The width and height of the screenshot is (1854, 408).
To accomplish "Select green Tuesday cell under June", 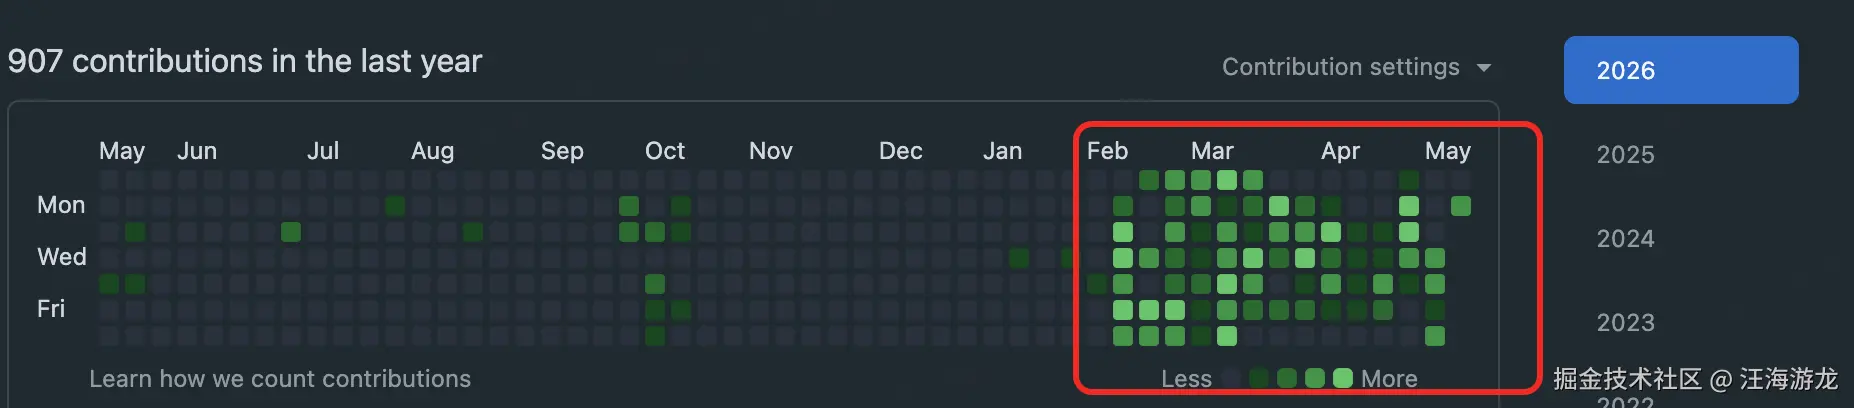I will [291, 232].
